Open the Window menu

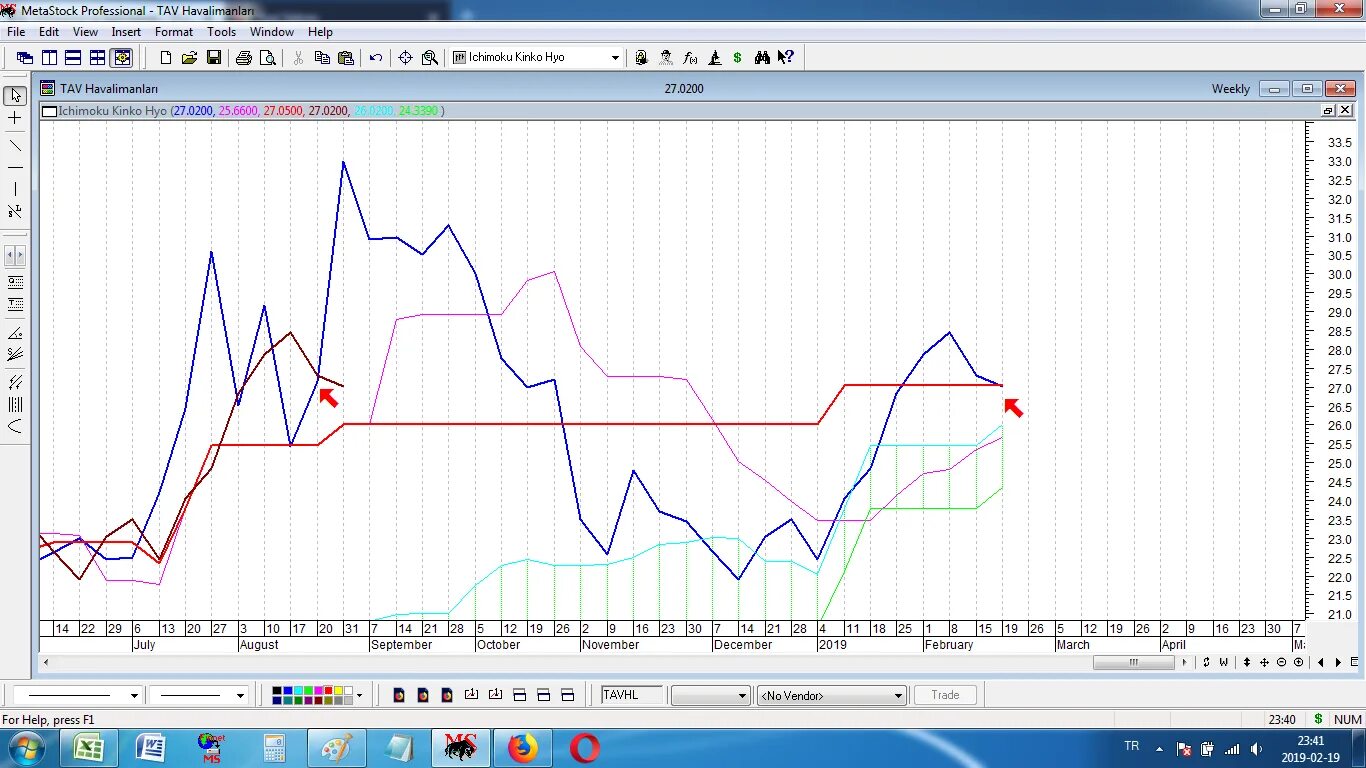(272, 32)
